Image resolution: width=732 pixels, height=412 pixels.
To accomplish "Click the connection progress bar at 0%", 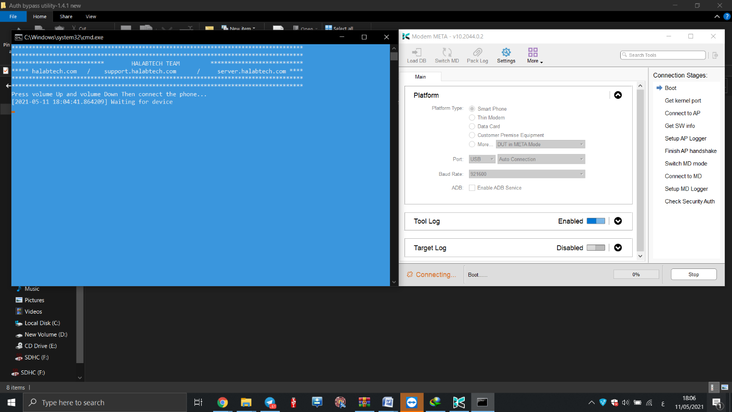I will click(x=636, y=274).
